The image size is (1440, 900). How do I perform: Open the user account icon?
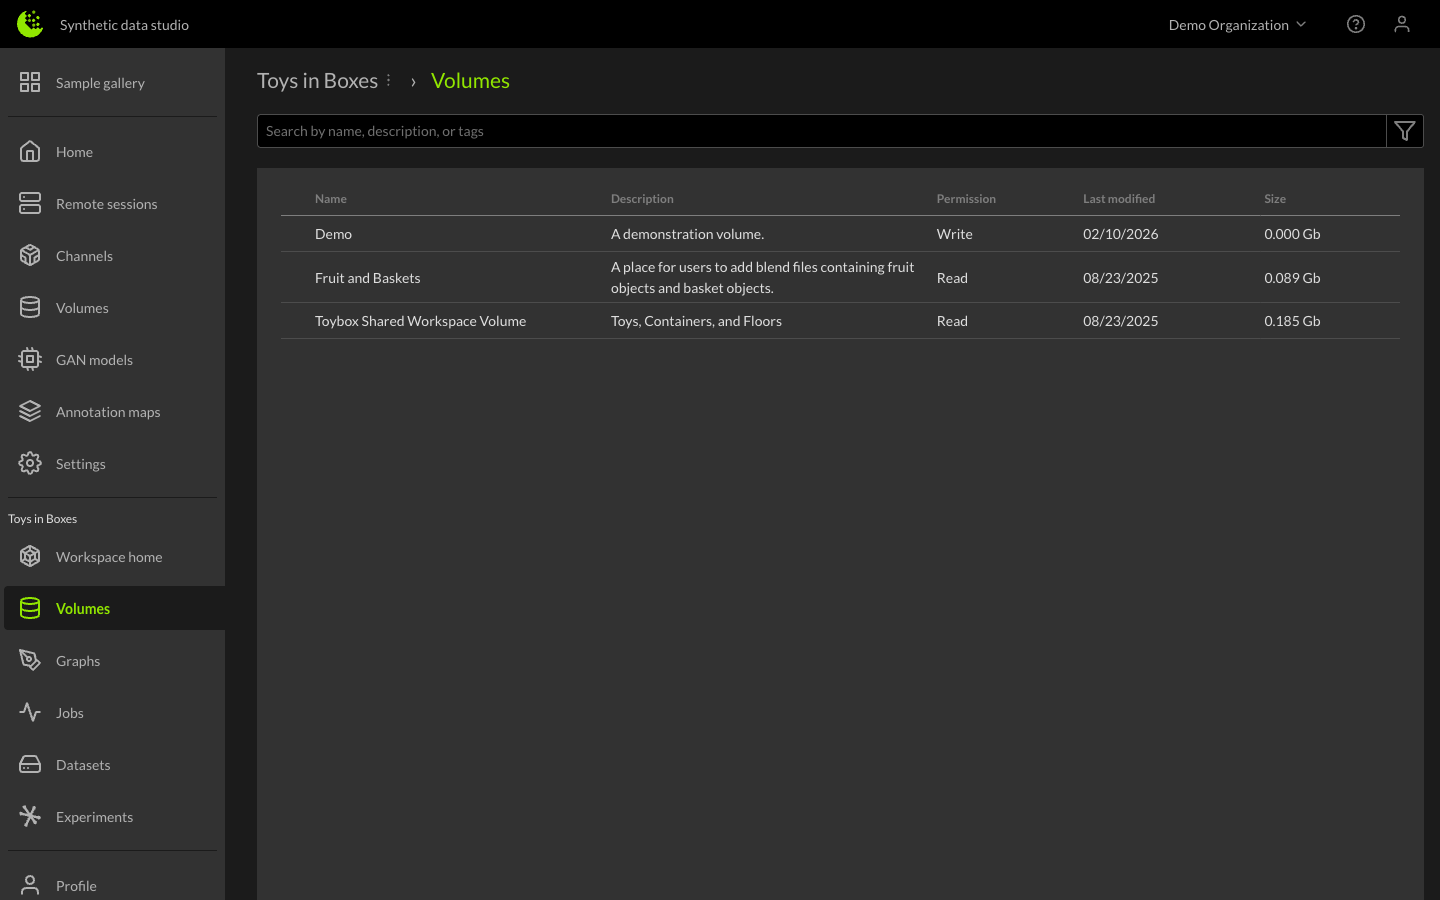point(1401,24)
